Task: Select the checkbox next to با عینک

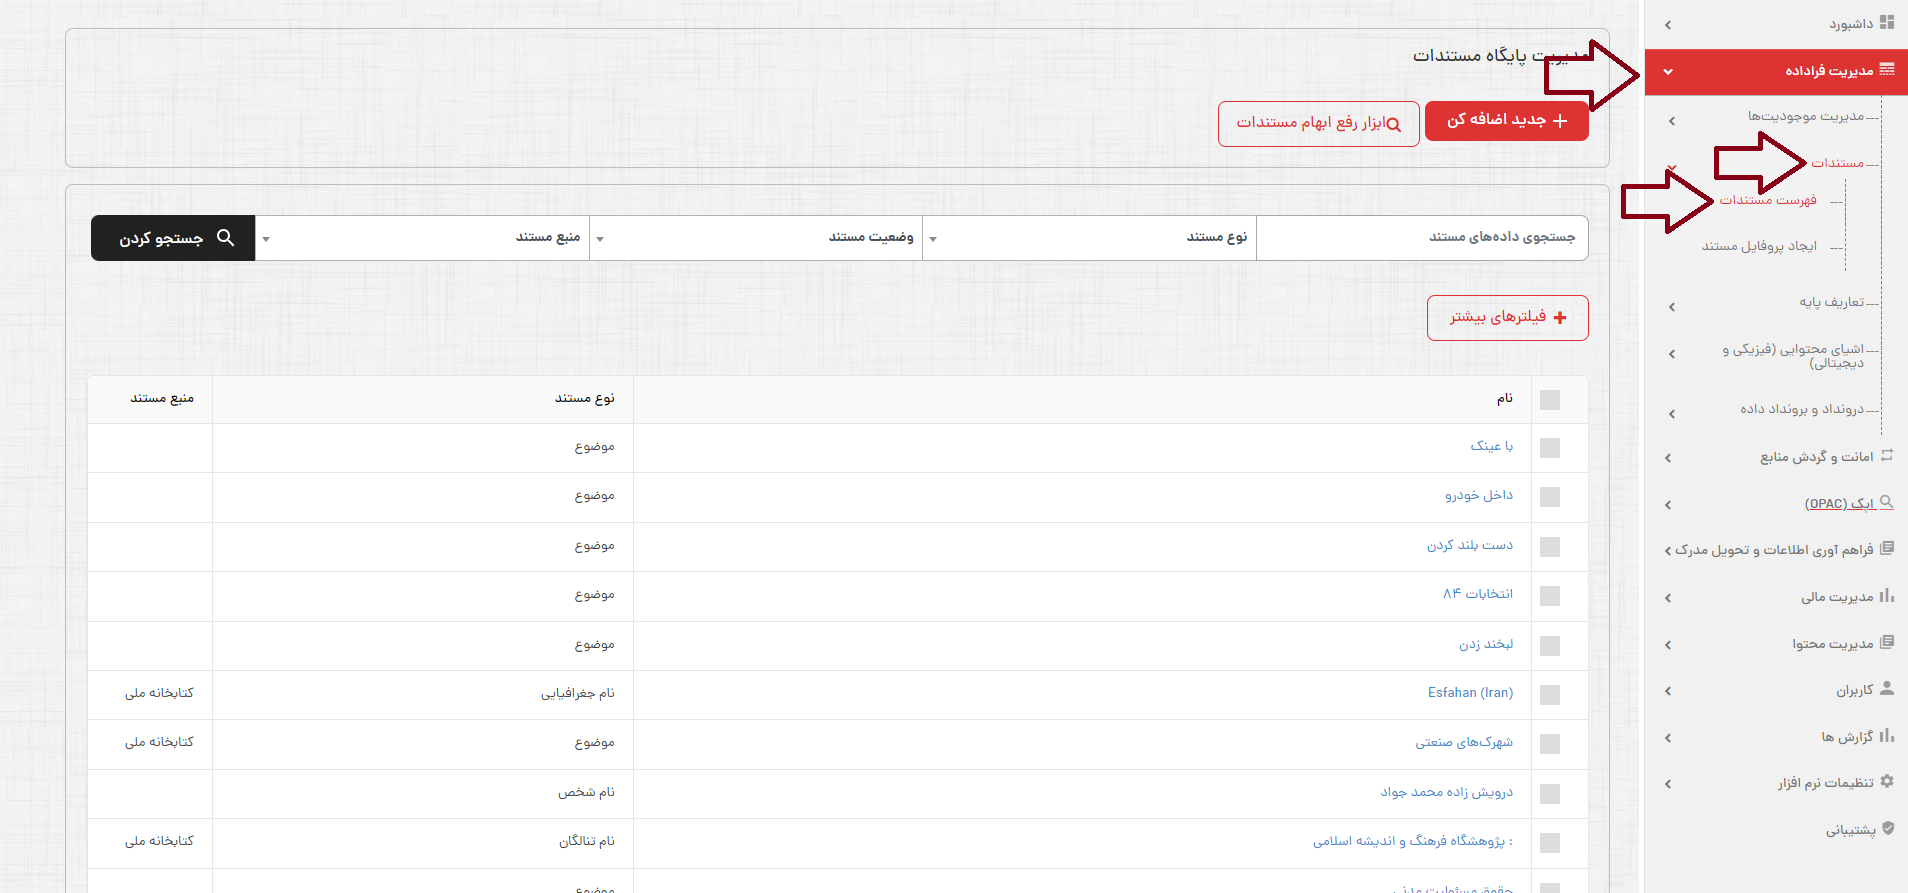Action: pos(1549,448)
